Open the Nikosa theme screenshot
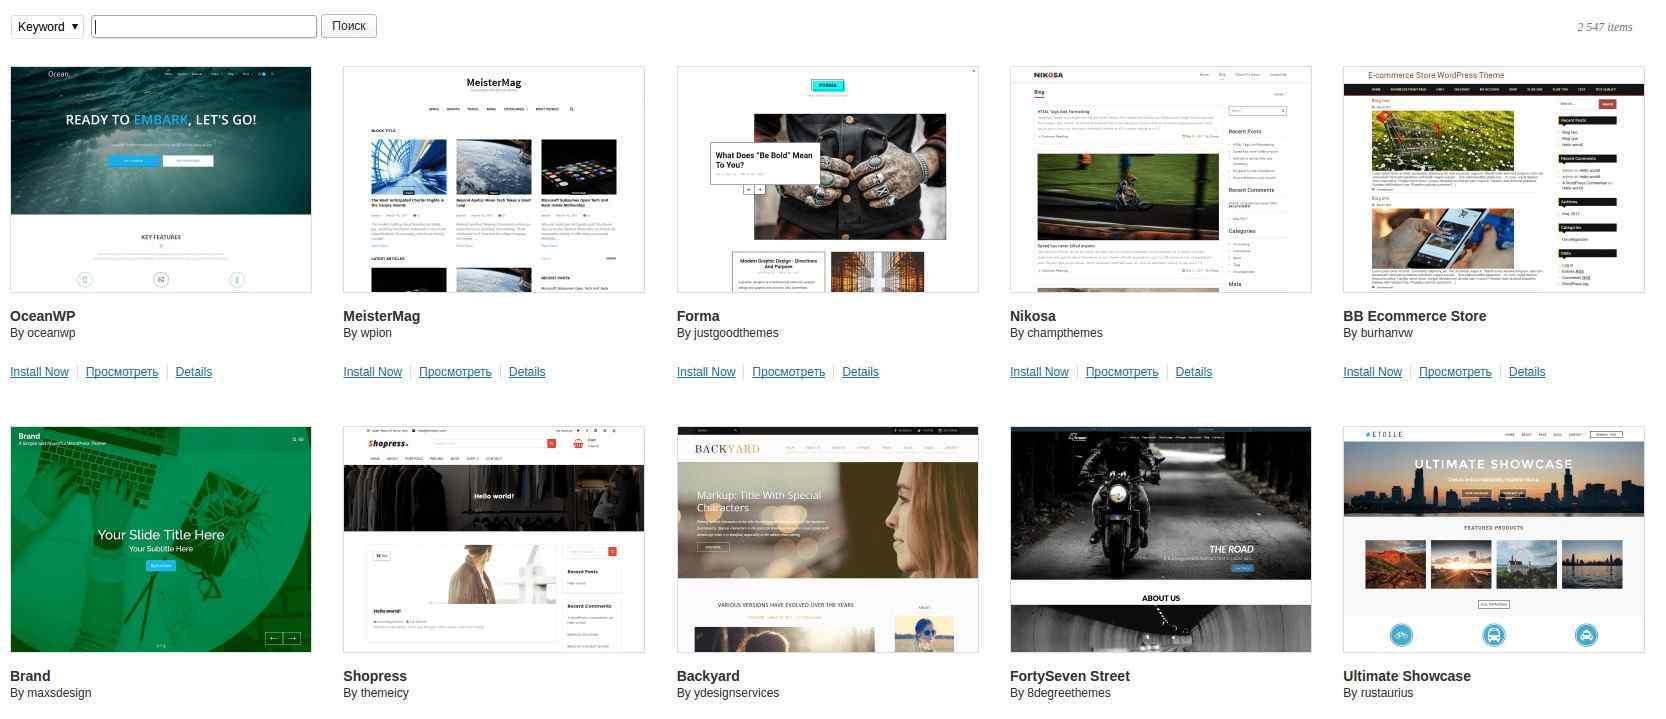 [x=1161, y=180]
